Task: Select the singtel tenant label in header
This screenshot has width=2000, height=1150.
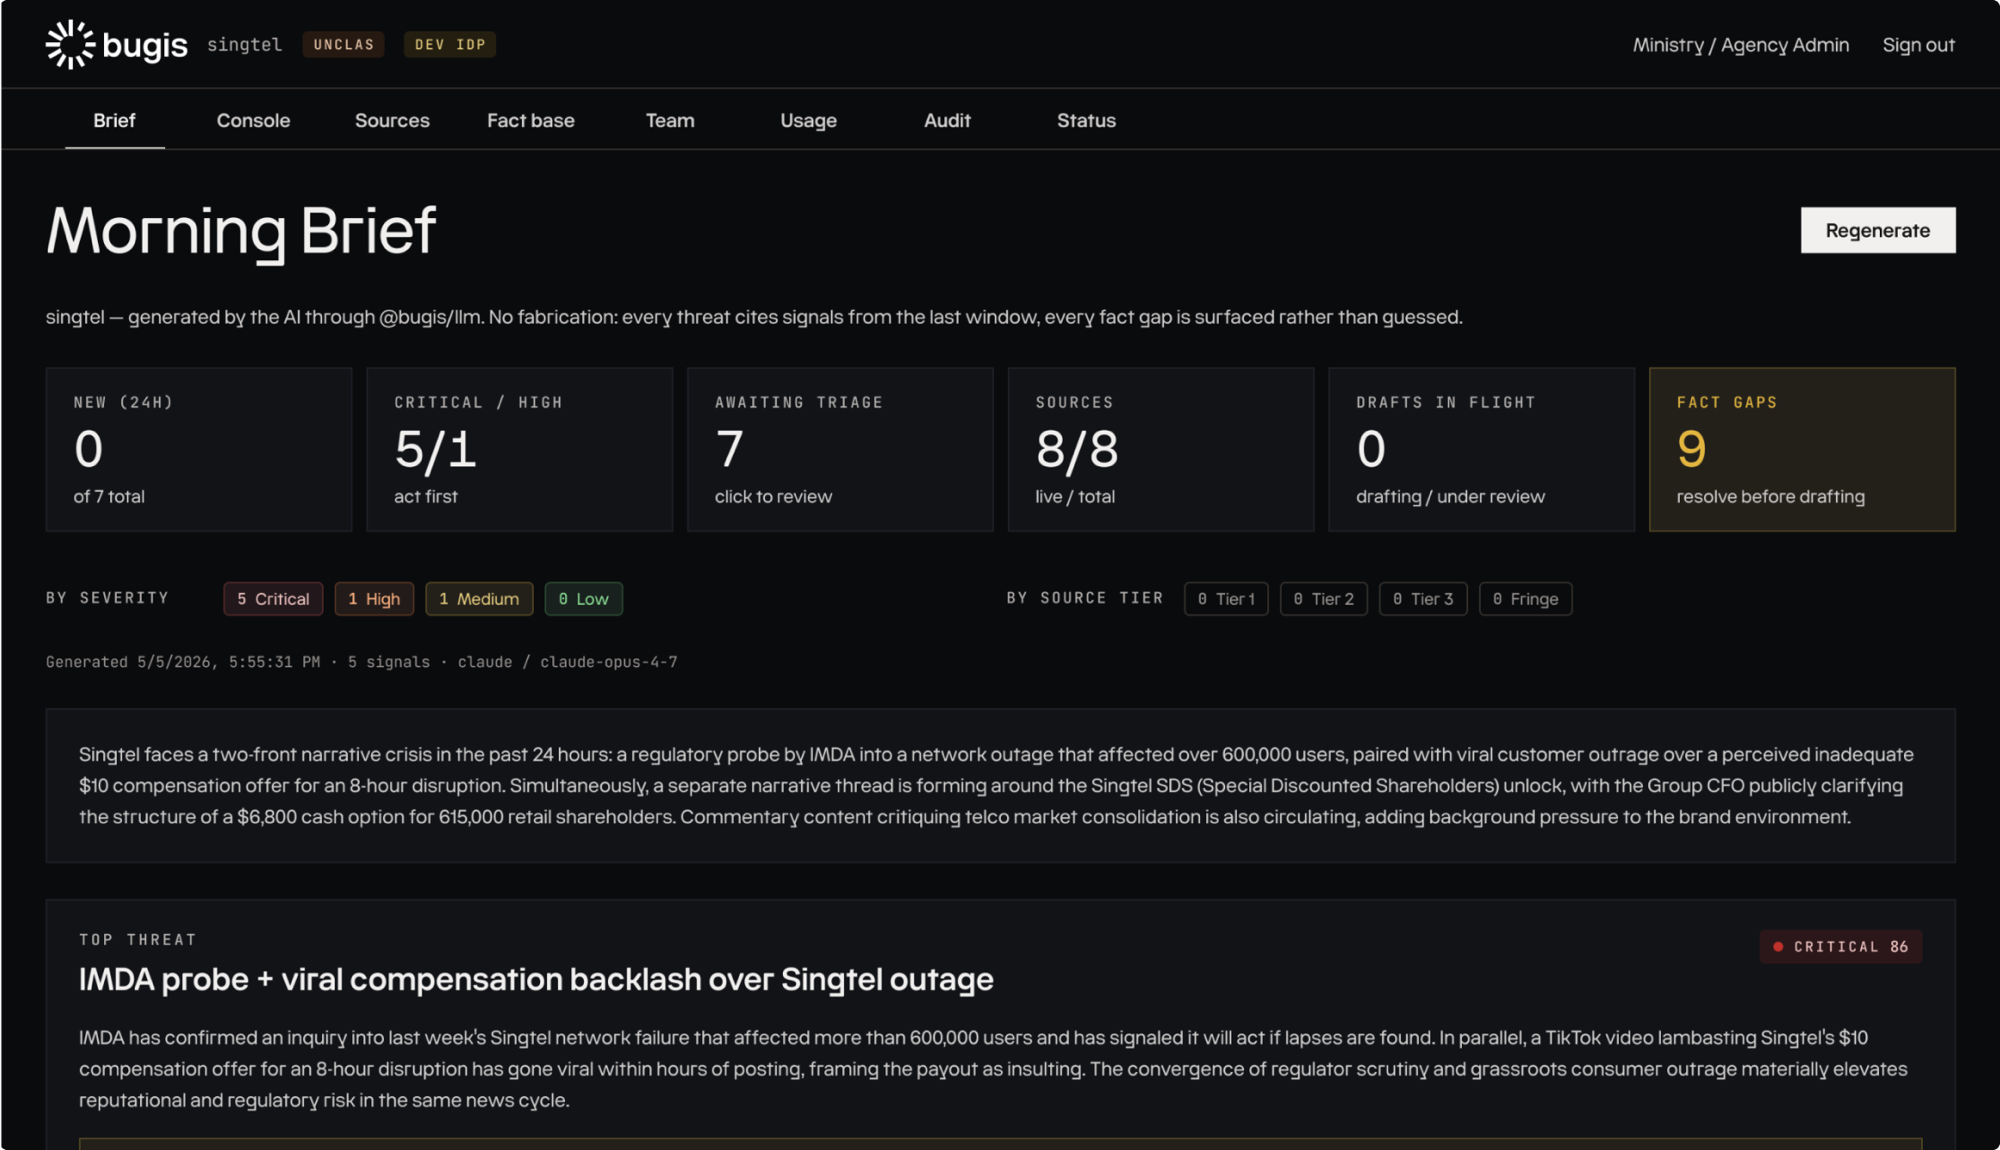Action: coord(244,44)
